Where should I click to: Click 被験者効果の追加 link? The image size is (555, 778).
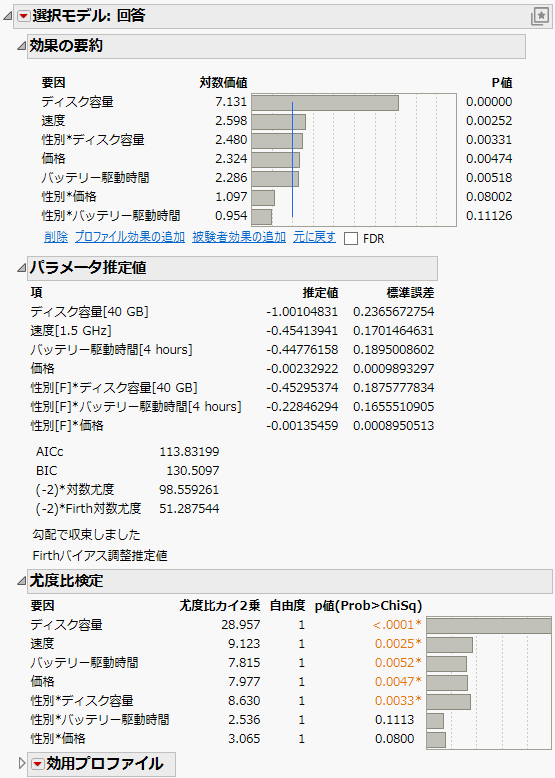click(x=239, y=237)
